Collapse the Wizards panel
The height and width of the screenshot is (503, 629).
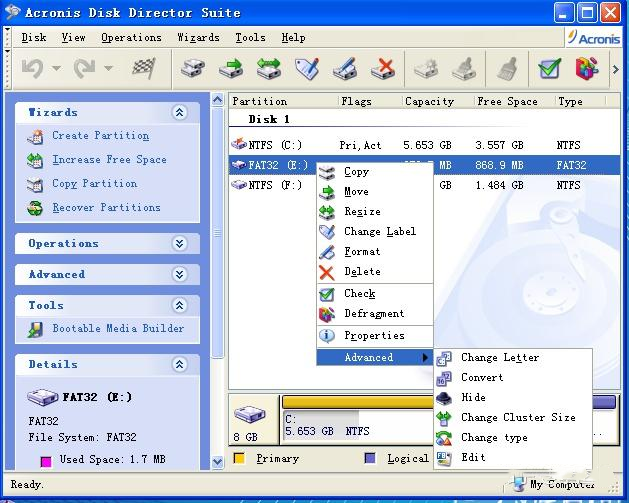pyautogui.click(x=179, y=113)
